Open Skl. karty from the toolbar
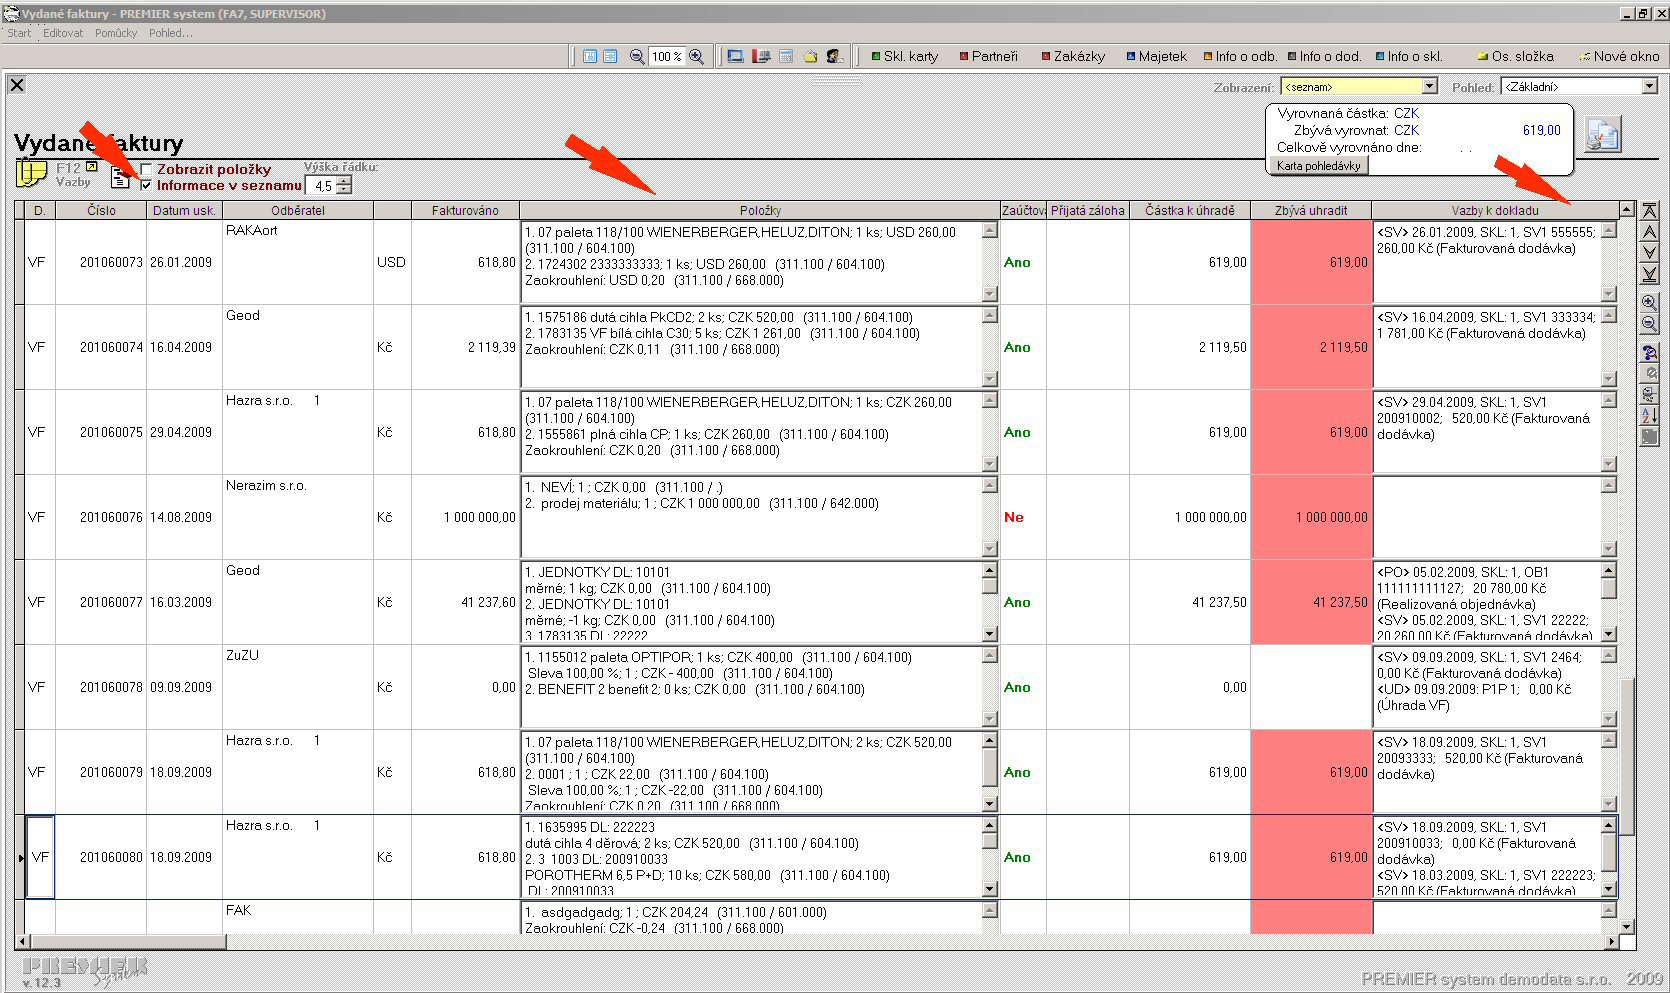Viewport: 1670px width, 993px height. pos(904,57)
